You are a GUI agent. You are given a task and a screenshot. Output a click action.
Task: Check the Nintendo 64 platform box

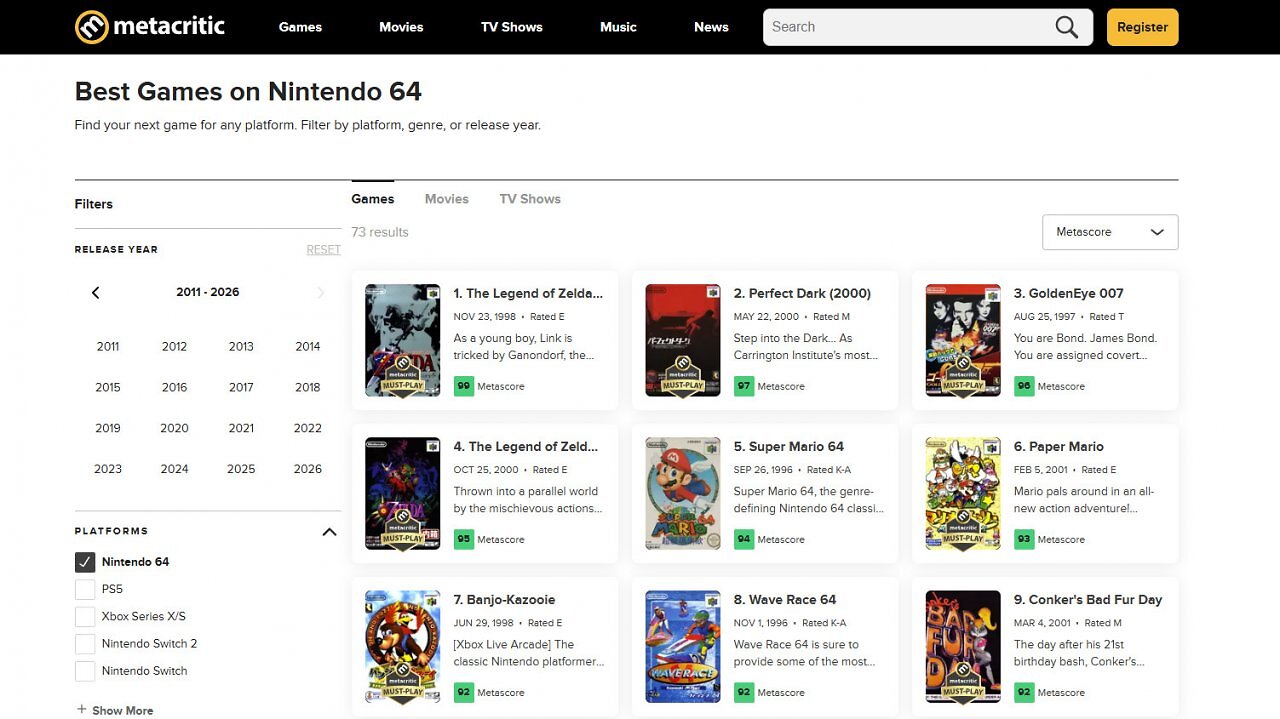pyautogui.click(x=85, y=562)
